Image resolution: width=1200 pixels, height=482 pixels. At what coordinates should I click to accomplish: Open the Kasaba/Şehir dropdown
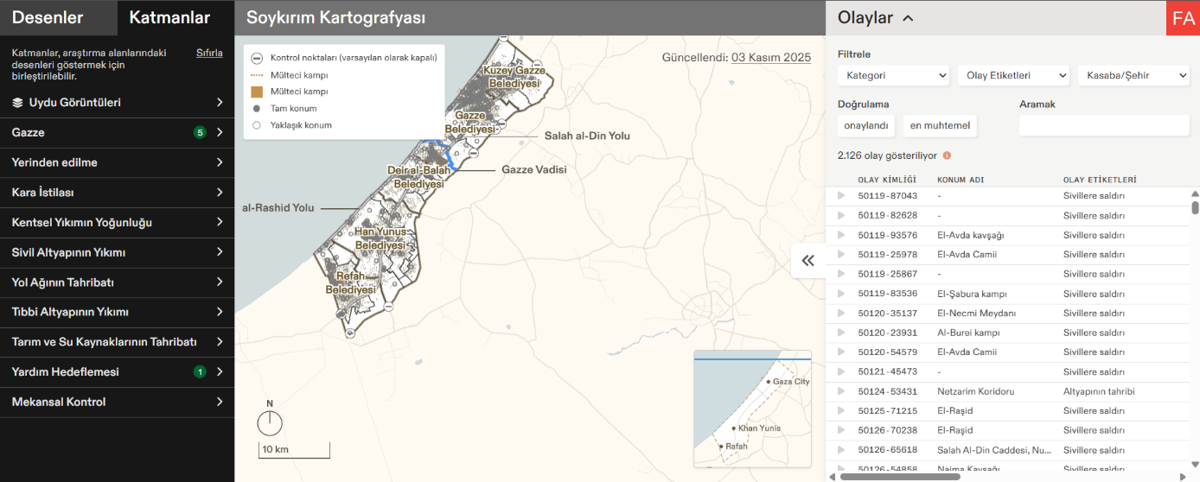coord(1132,75)
